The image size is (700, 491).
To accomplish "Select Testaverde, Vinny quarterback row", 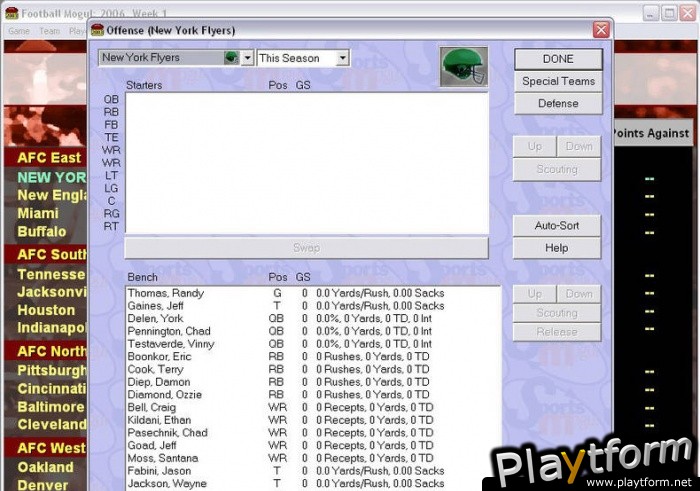I will pyautogui.click(x=312, y=344).
